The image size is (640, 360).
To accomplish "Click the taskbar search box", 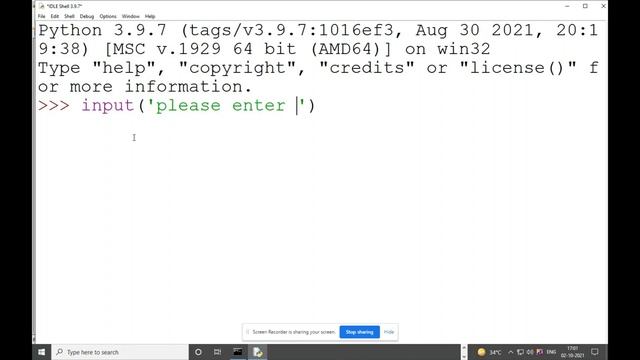I will tap(120, 352).
